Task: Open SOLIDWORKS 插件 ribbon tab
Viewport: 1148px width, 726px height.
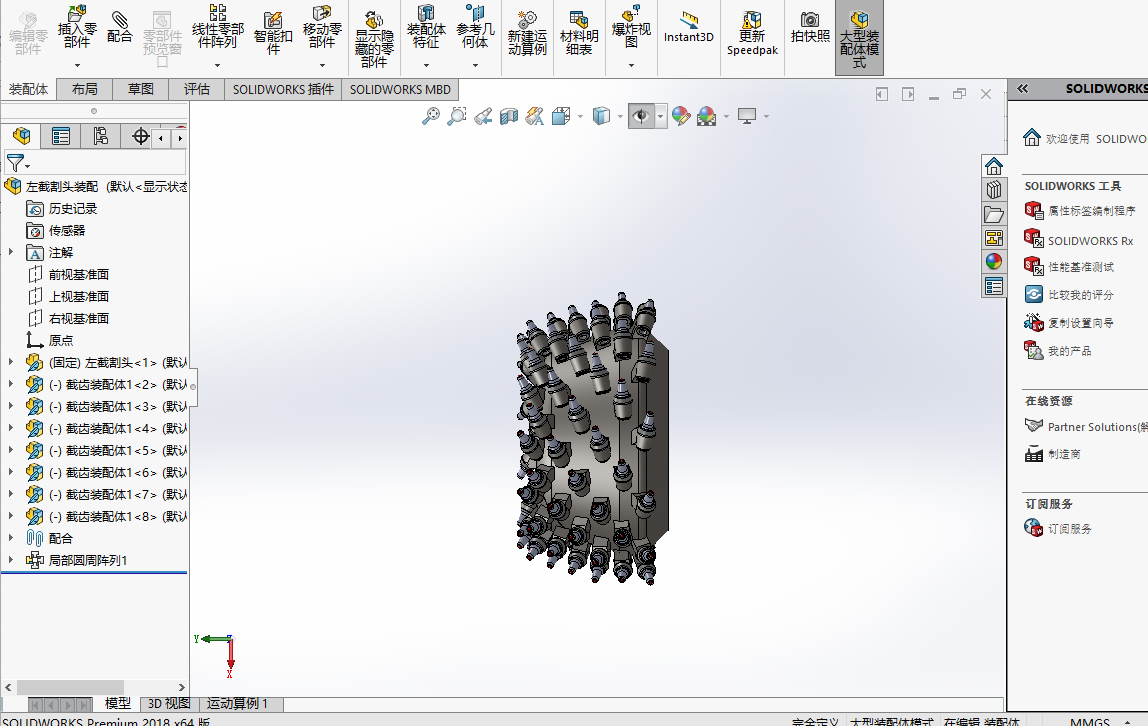Action: coord(283,89)
